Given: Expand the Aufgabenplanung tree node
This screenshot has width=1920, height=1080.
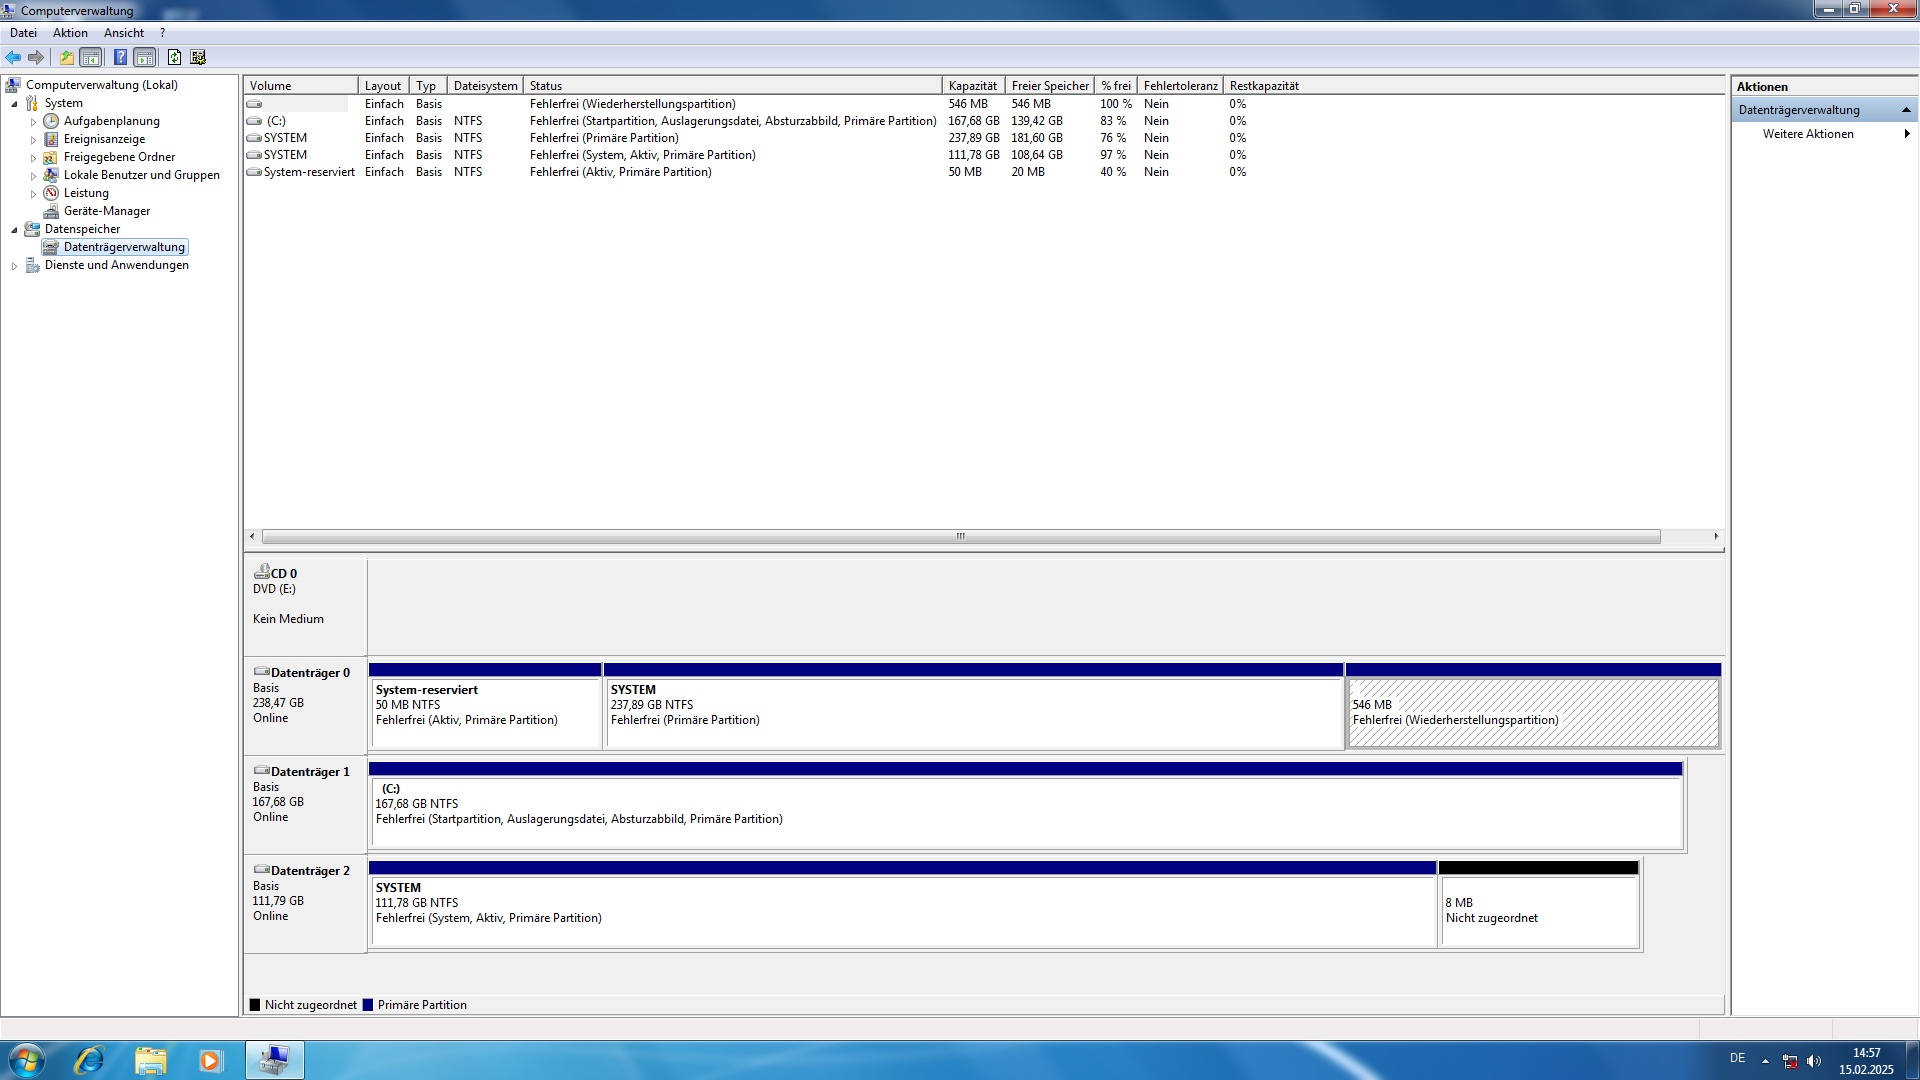Looking at the screenshot, I should tap(33, 122).
